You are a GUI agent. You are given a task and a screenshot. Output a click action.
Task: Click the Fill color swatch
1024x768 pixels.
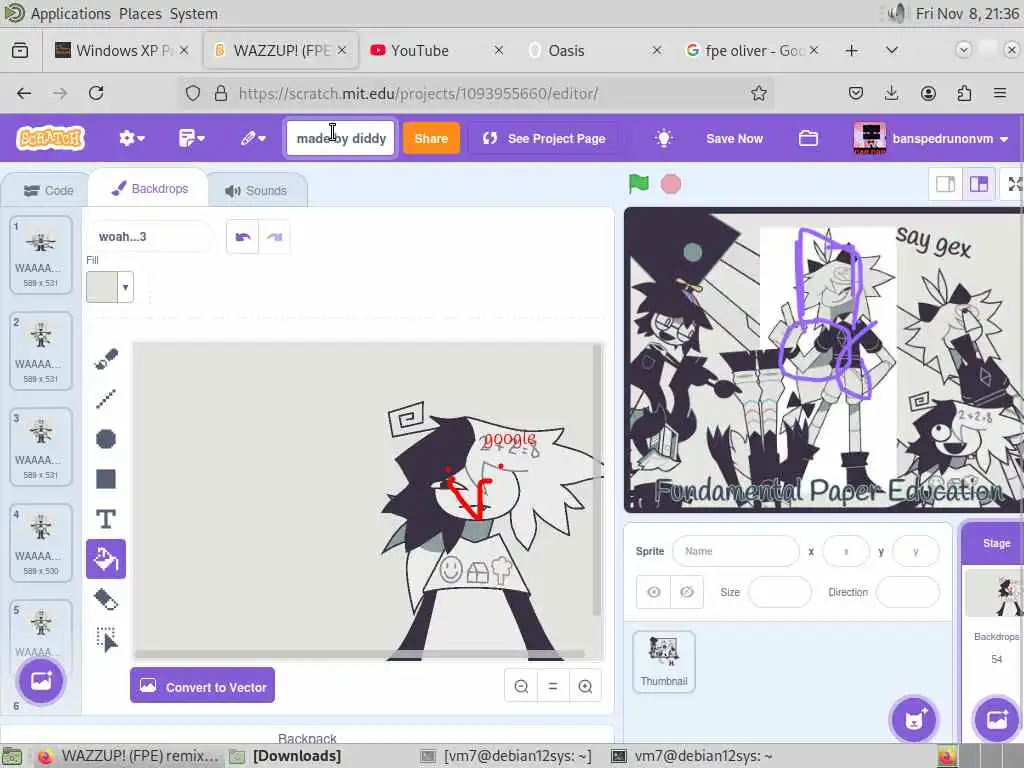103,287
